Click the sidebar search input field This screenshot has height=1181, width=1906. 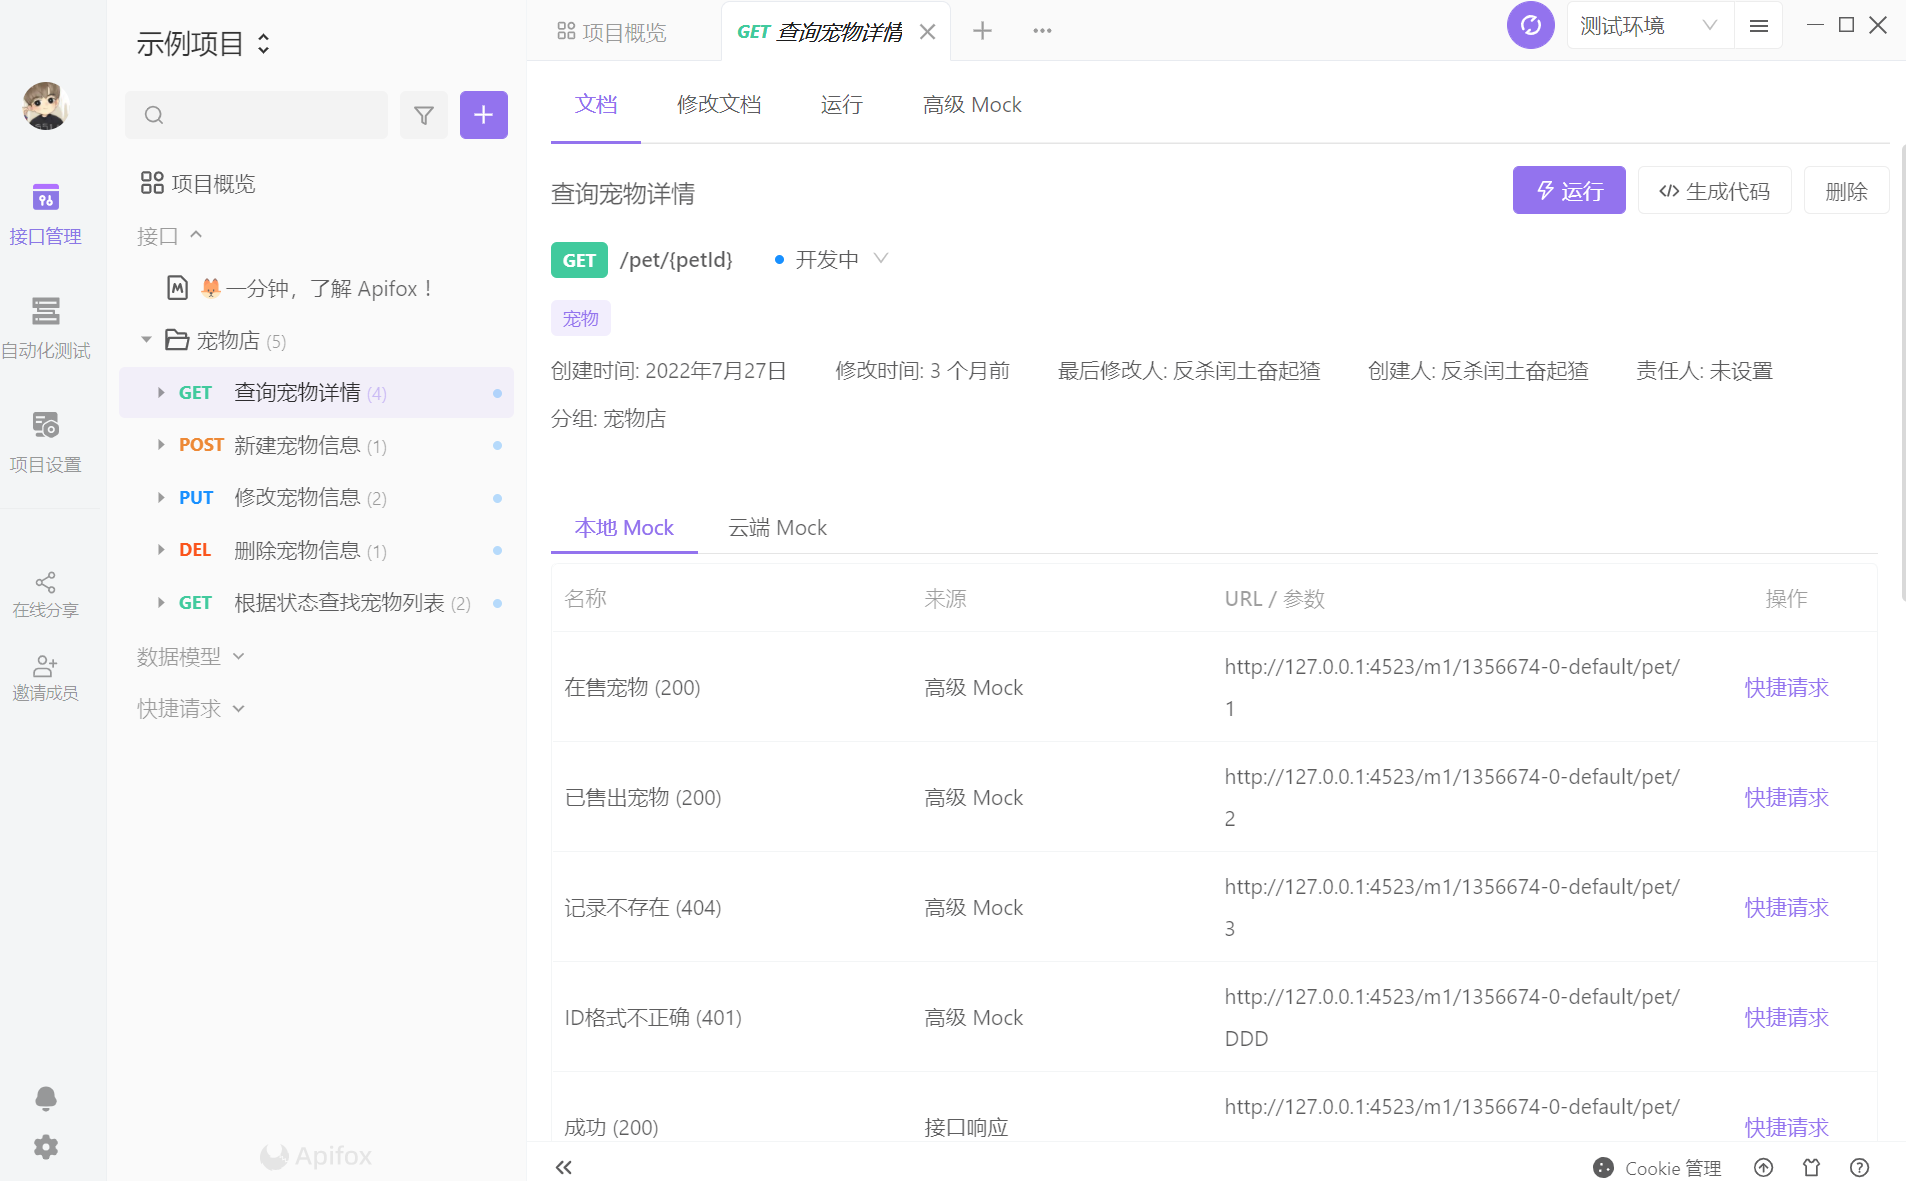[256, 115]
